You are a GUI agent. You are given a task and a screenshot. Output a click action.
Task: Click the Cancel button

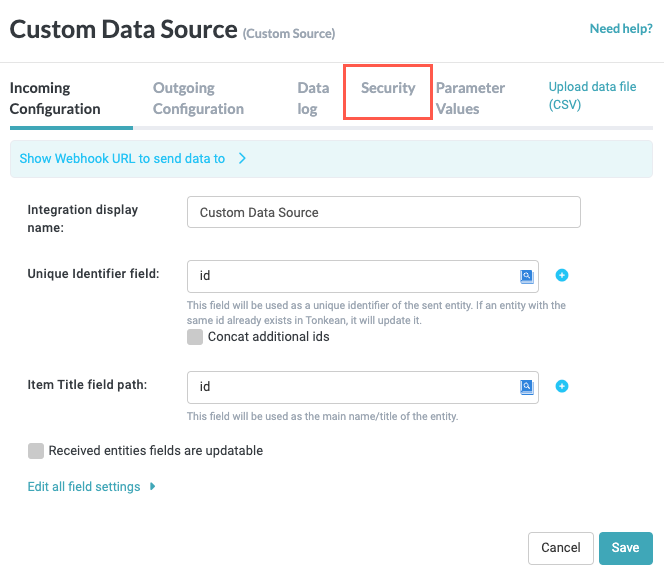[560, 548]
